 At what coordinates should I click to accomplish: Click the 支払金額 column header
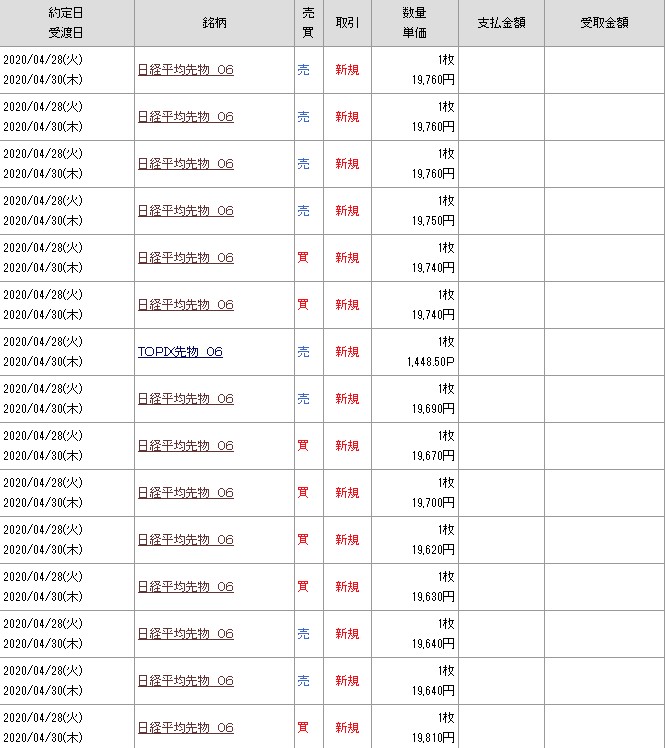pyautogui.click(x=501, y=22)
